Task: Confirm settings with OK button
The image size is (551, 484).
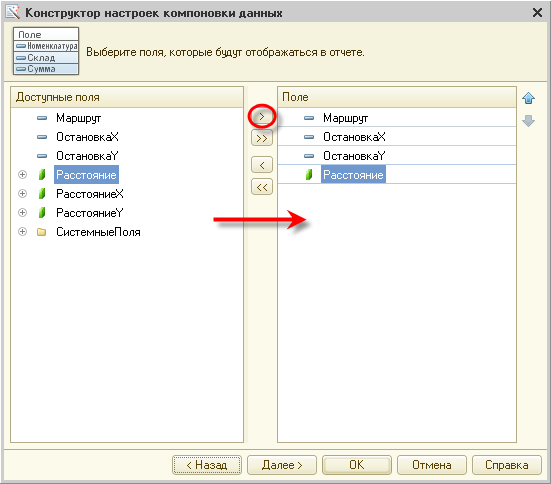Action: click(357, 465)
